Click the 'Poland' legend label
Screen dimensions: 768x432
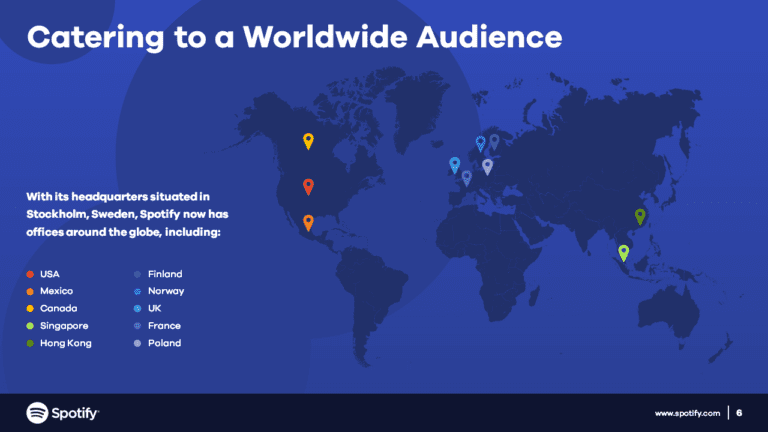click(x=165, y=343)
